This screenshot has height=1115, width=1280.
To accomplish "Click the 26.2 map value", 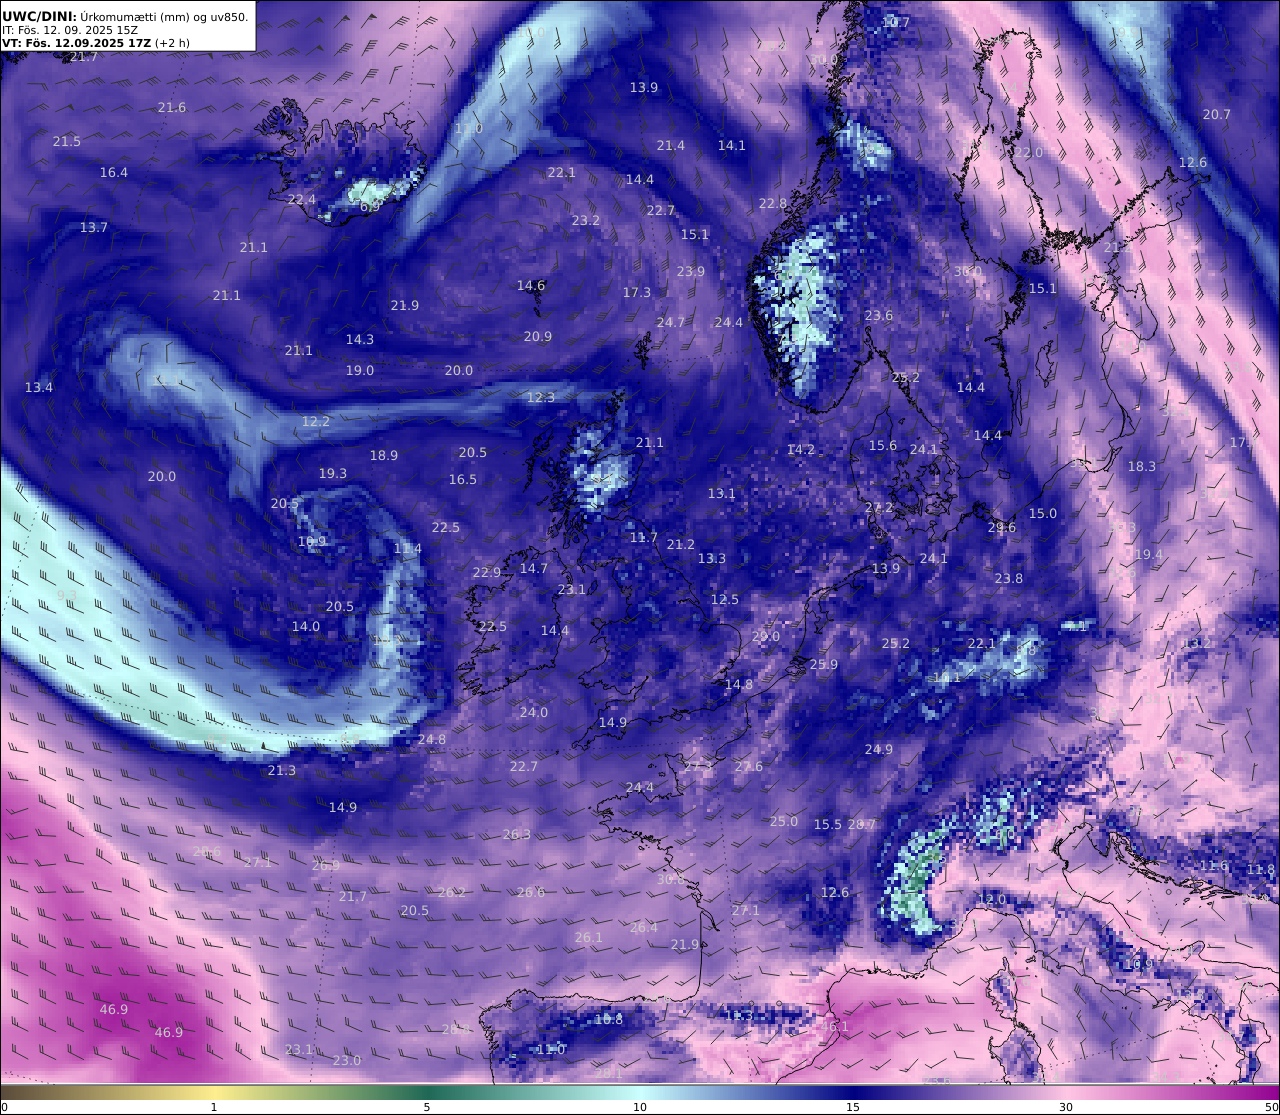I will [x=452, y=893].
